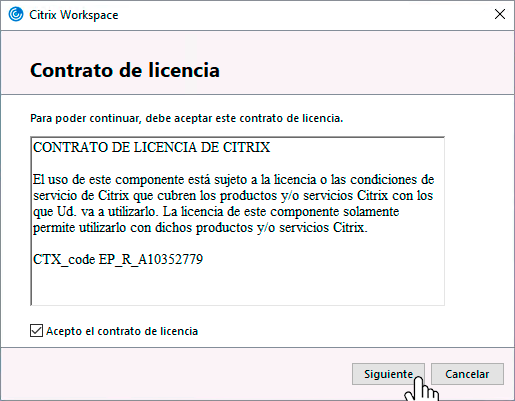Click the blank line between title and paragraph
Screen dimensions: 515x401
[x=237, y=163]
